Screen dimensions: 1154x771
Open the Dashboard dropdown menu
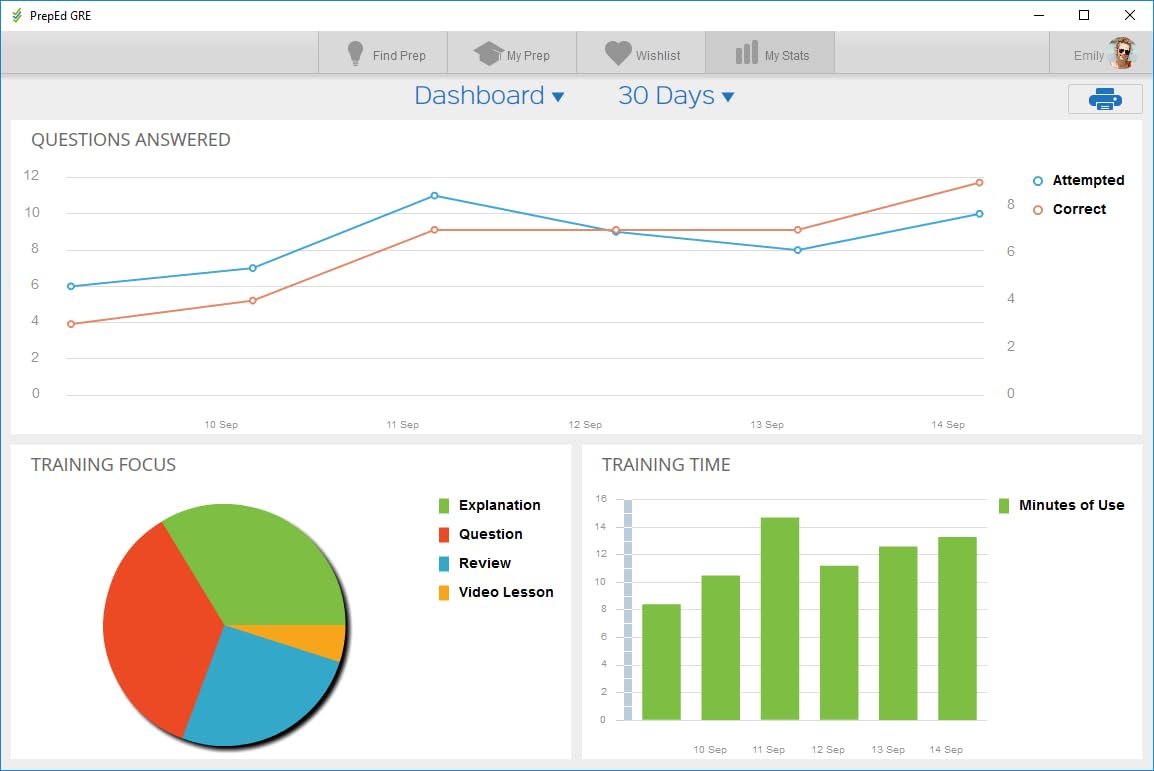(x=489, y=96)
